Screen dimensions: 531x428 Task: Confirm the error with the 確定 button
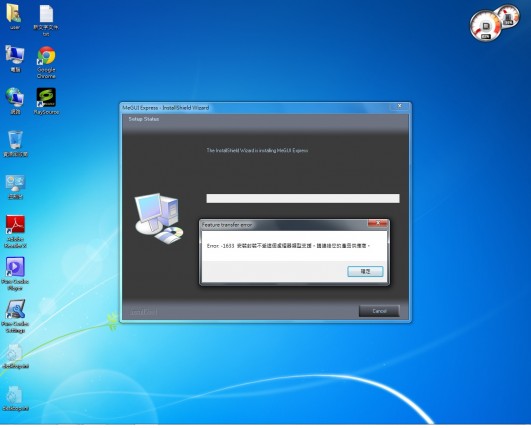365,271
